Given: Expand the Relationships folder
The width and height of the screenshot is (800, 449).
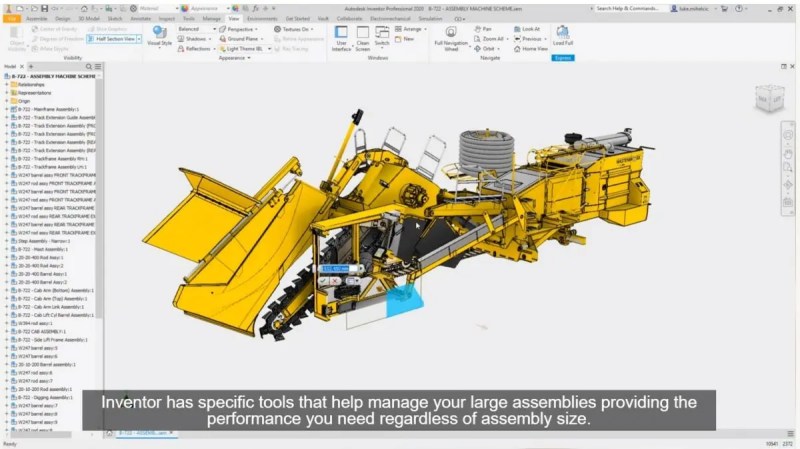Looking at the screenshot, I should coord(7,84).
